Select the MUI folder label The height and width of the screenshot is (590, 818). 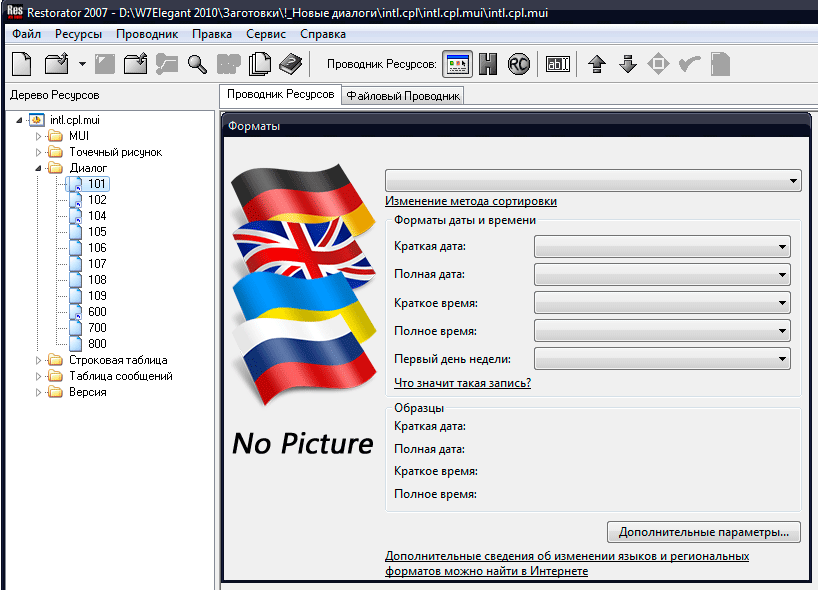click(x=79, y=136)
